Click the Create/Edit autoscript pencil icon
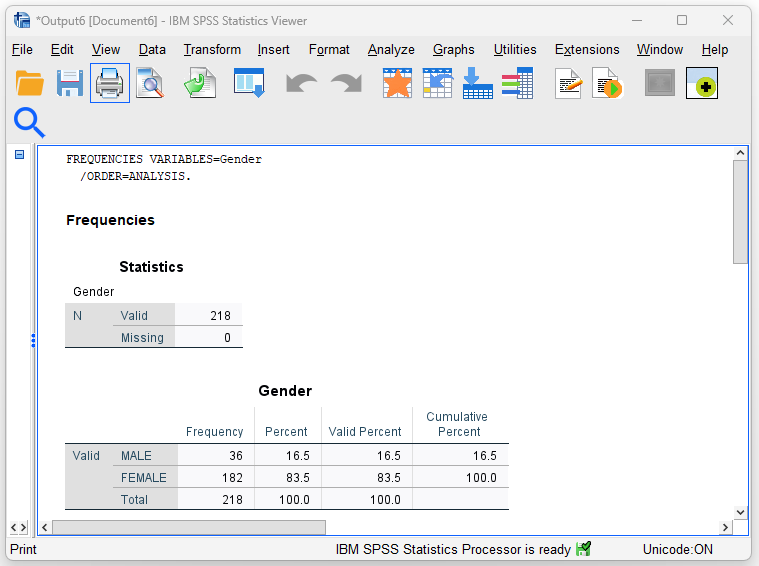Image resolution: width=759 pixels, height=566 pixels. point(568,83)
